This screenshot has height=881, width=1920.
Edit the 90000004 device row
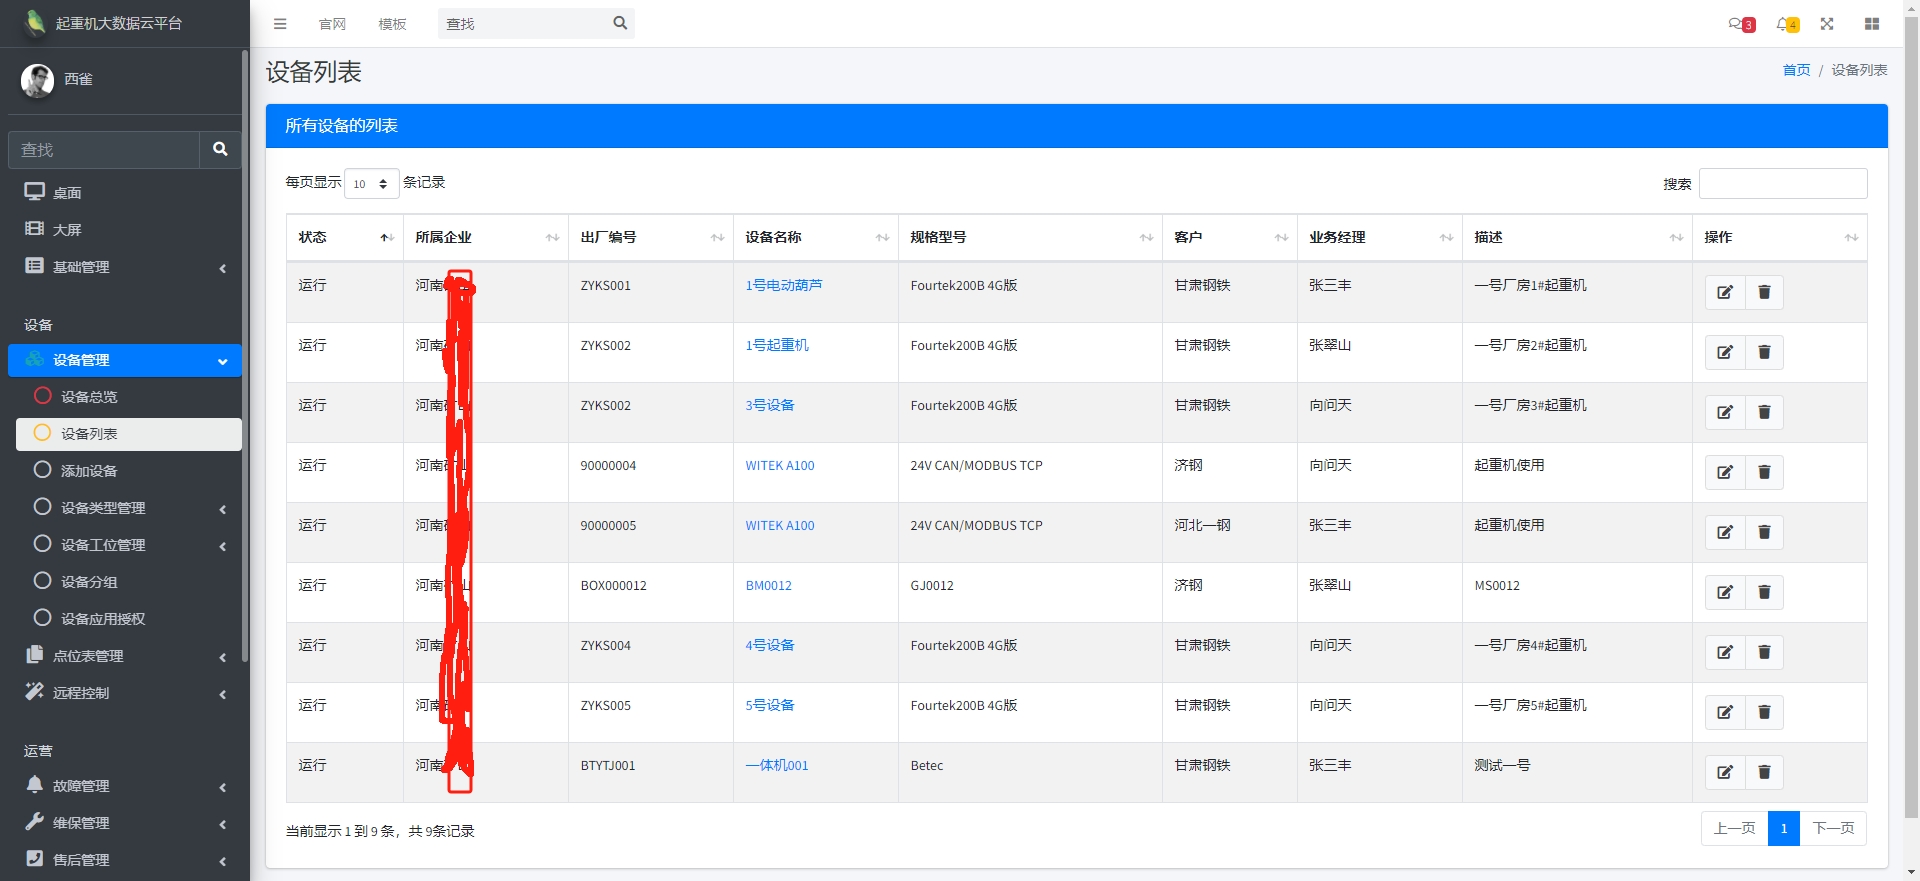[x=1725, y=472]
